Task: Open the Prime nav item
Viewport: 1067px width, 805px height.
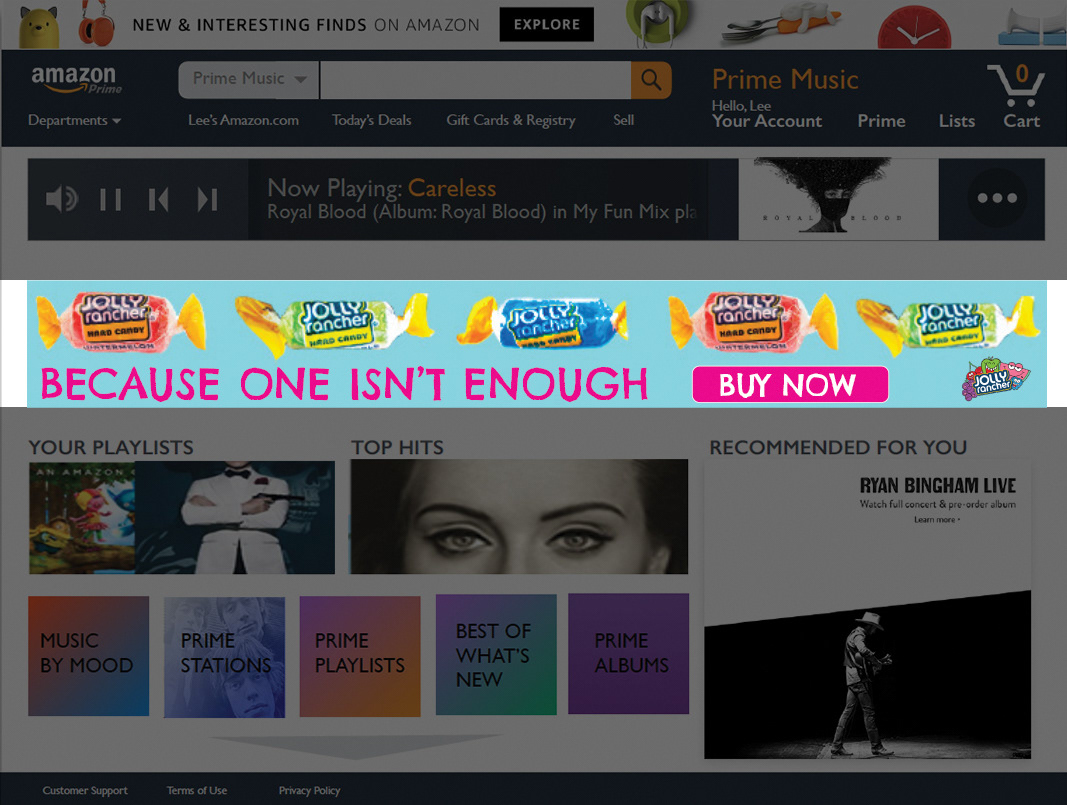Action: [x=881, y=121]
